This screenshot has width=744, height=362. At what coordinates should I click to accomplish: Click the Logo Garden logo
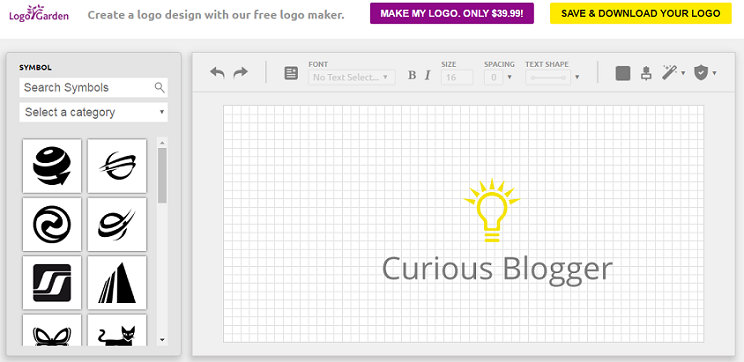click(39, 13)
